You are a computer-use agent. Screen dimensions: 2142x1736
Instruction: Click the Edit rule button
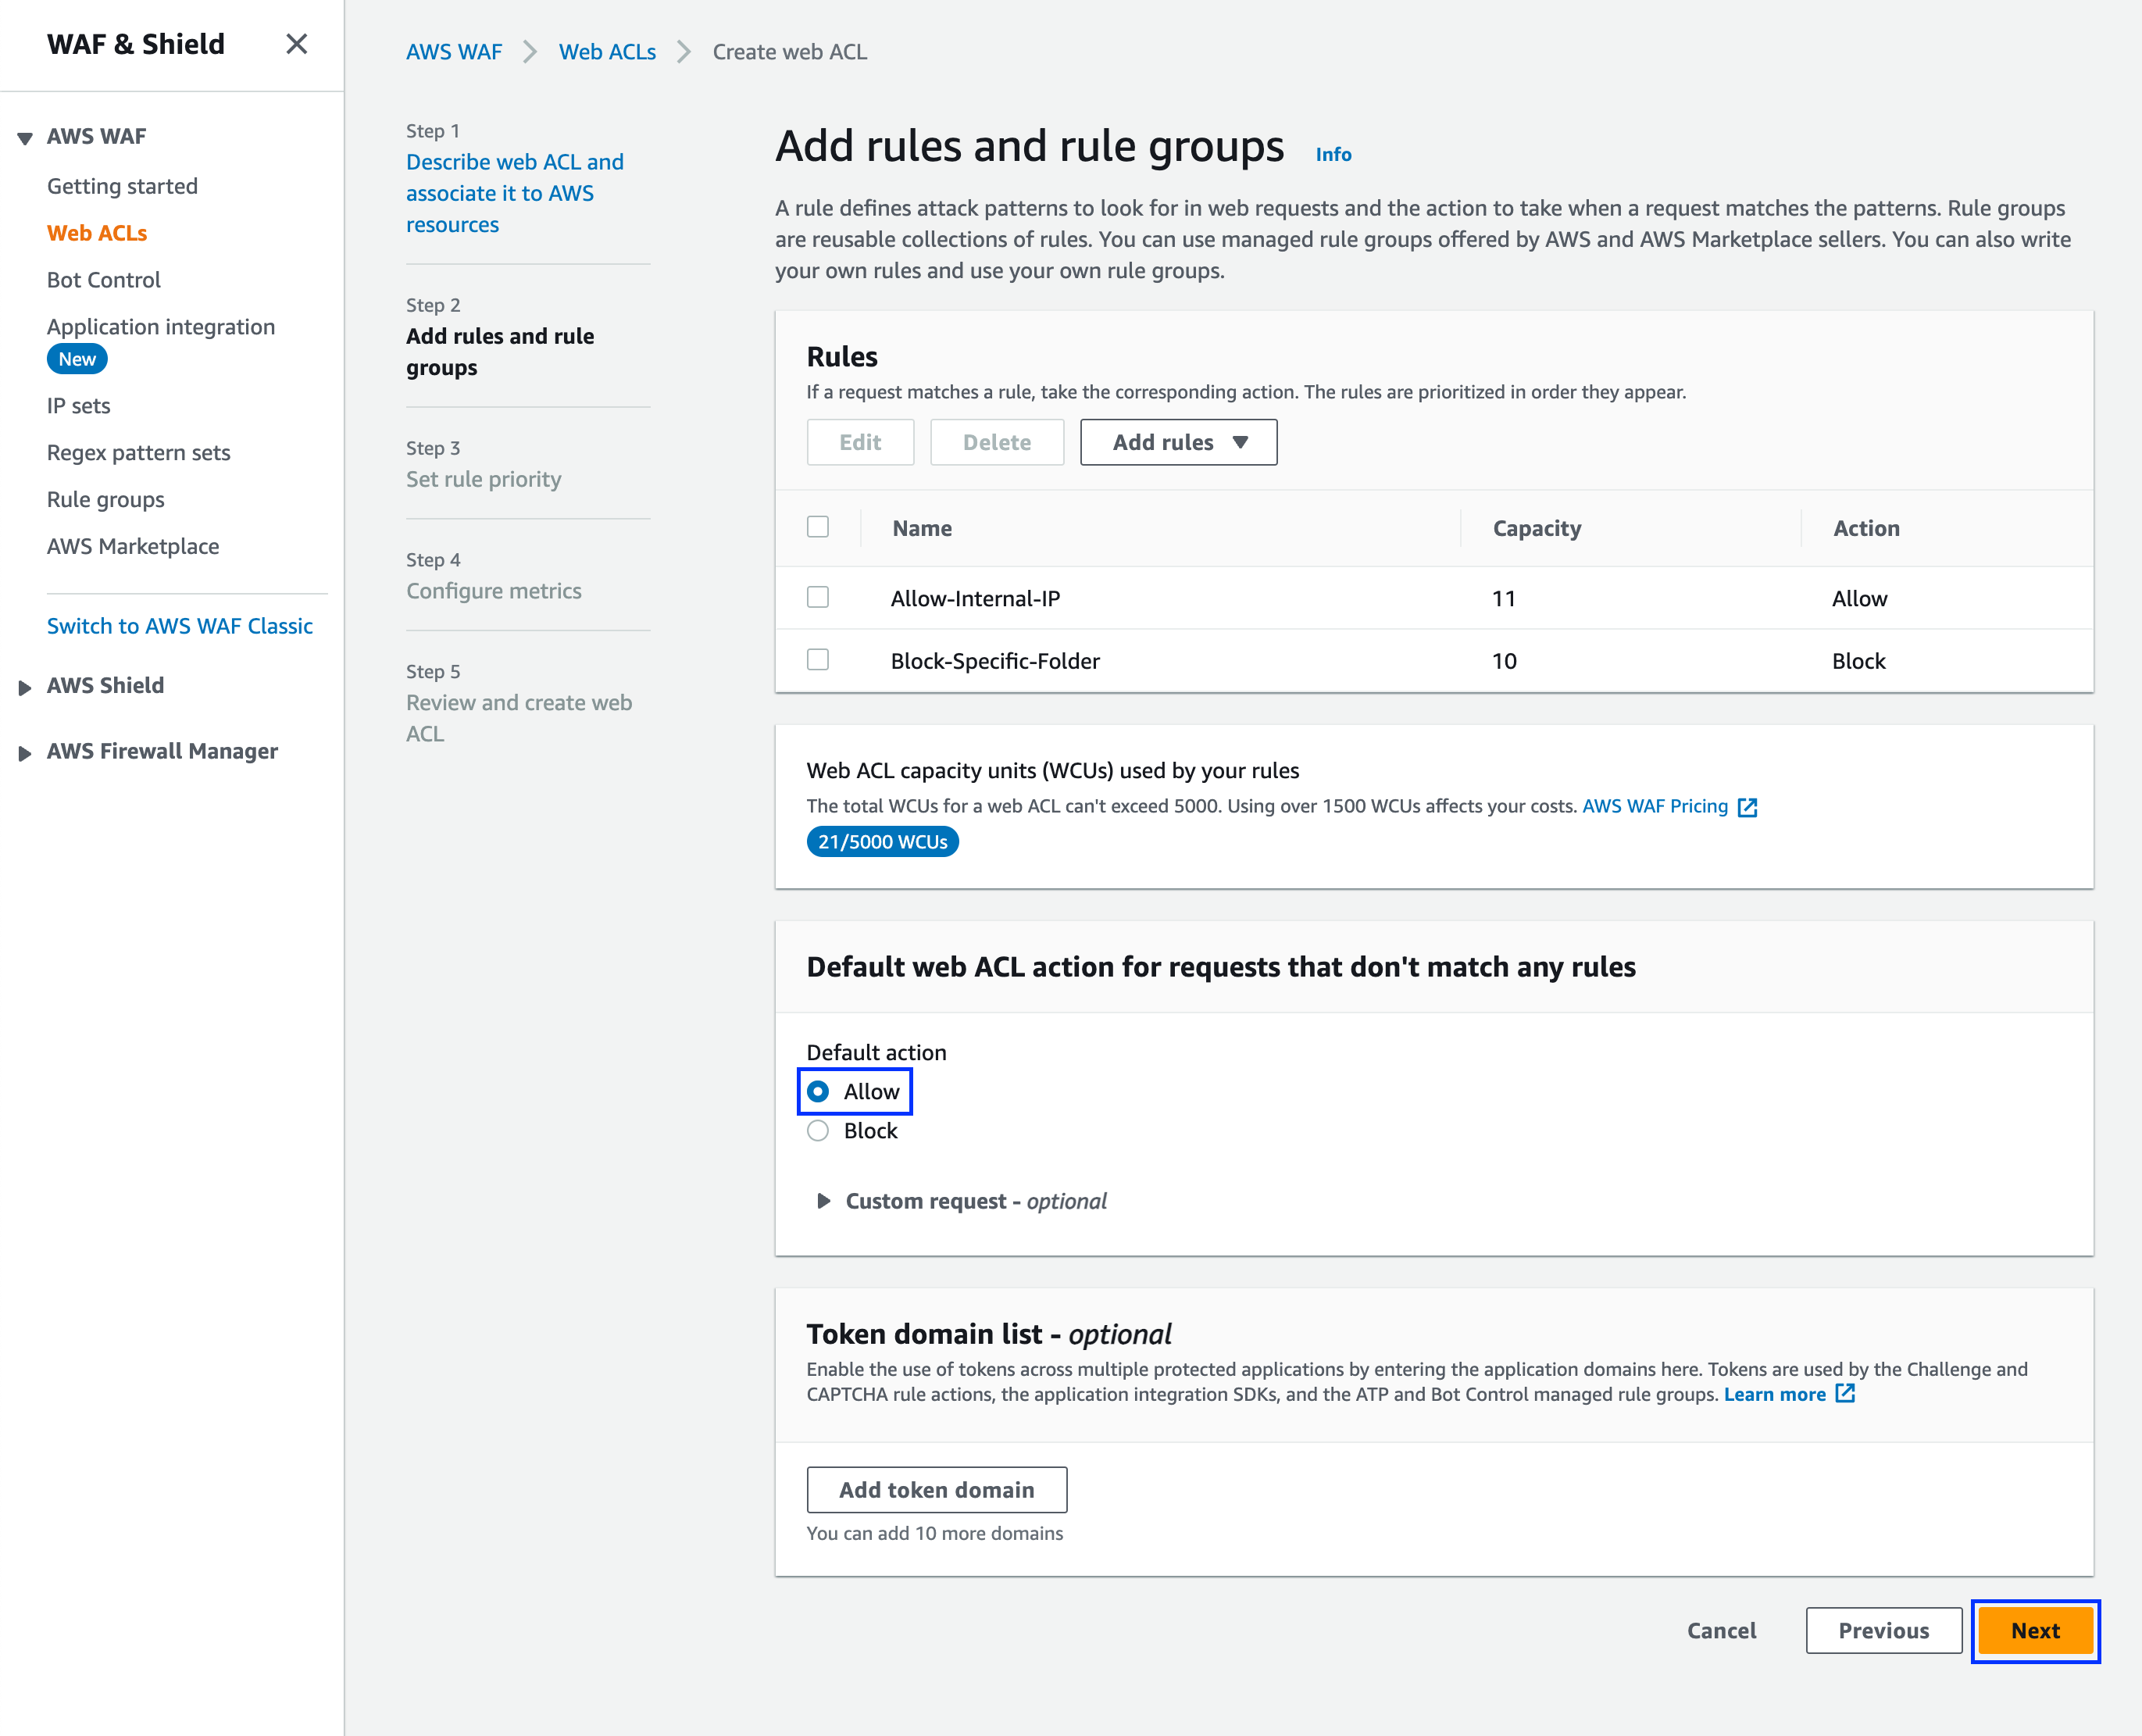point(860,442)
